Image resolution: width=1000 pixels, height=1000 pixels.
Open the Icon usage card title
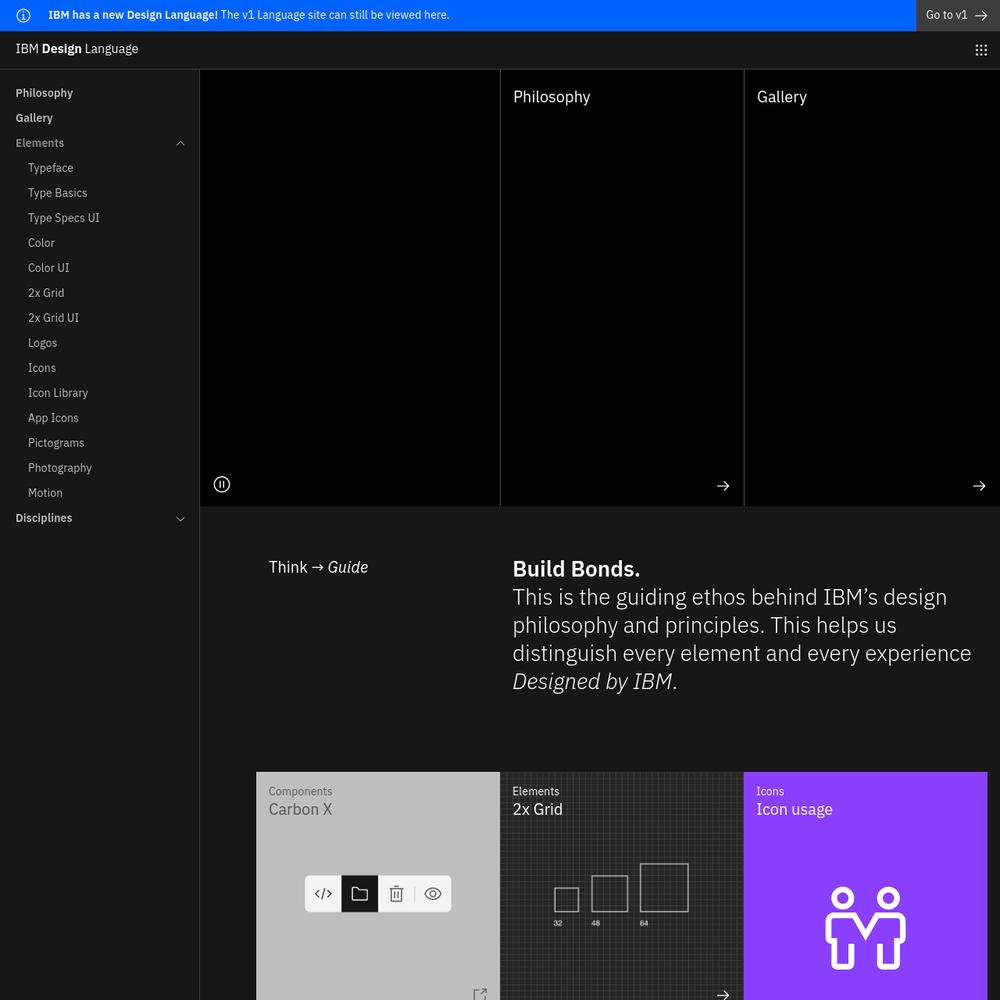click(x=794, y=810)
